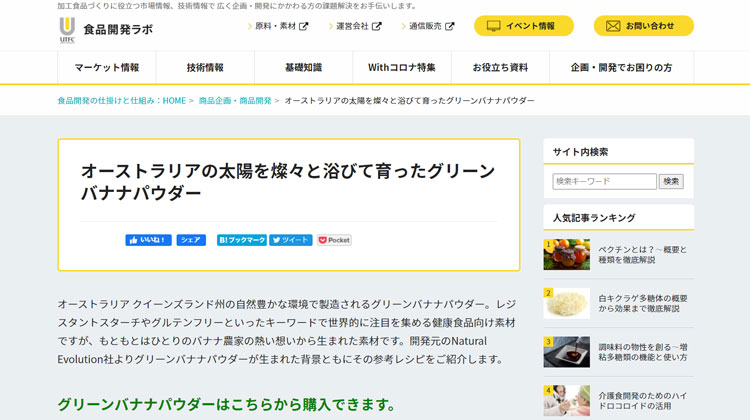Viewport: 750px width, 420px height.
Task: Click the お問い合わせ mail button
Action: point(643,26)
